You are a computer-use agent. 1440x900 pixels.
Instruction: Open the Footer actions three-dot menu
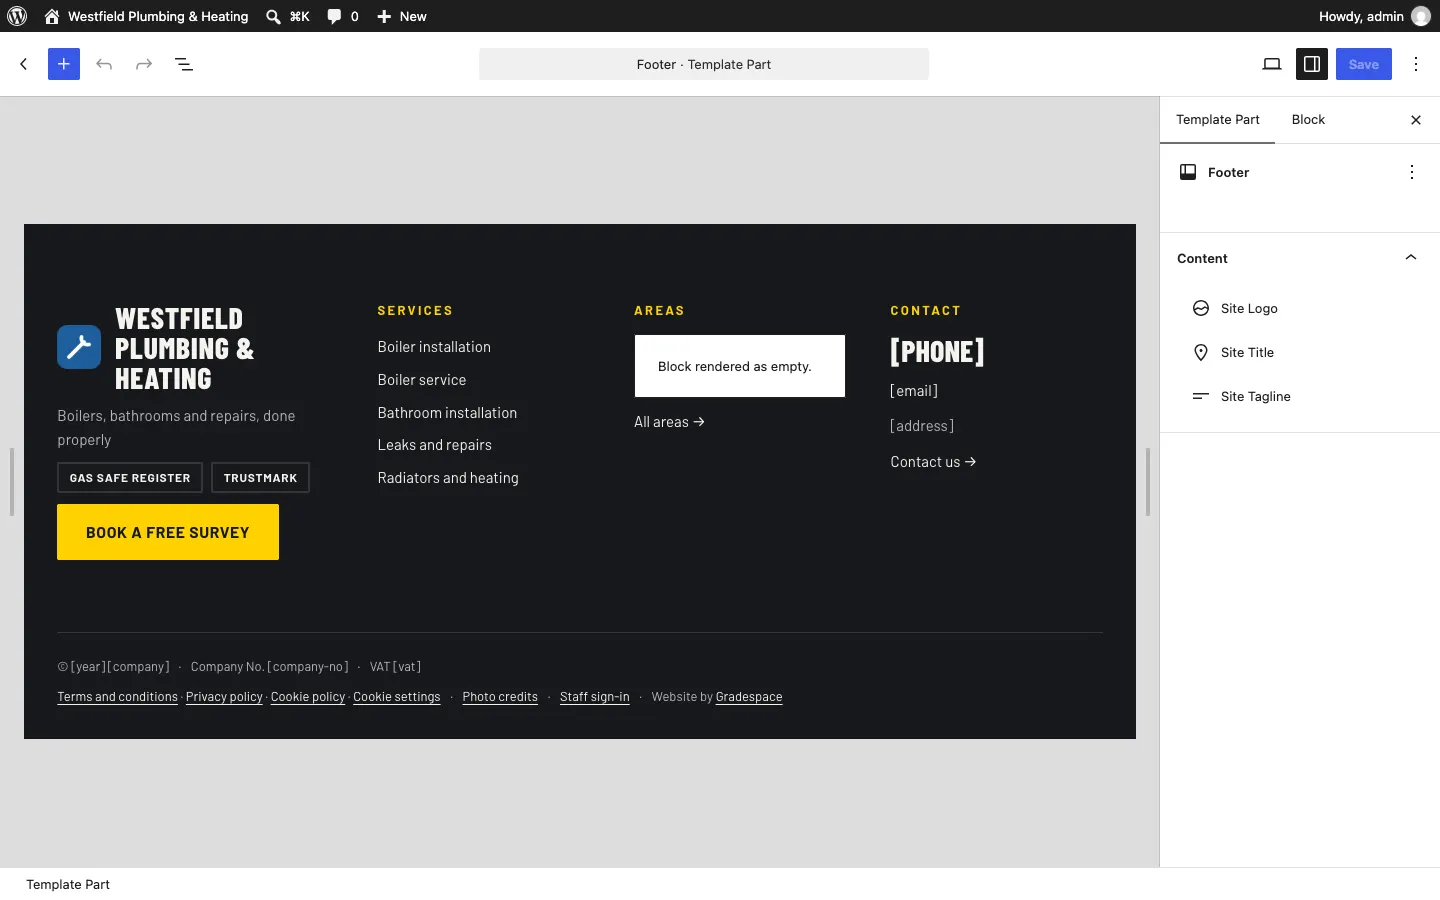click(1412, 172)
